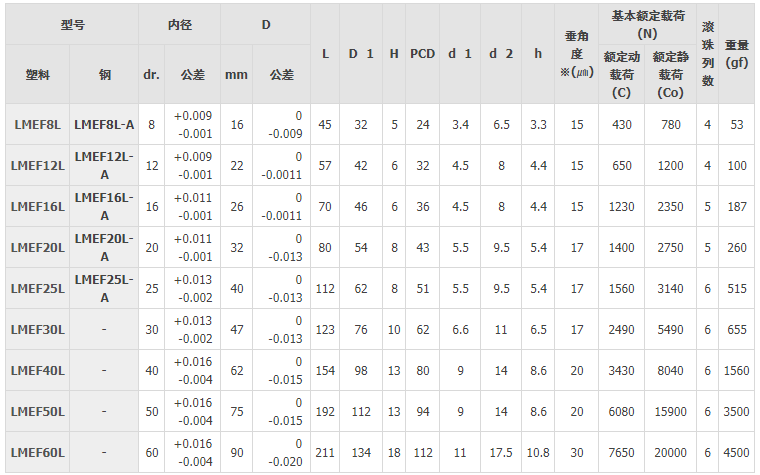Viewport: 760px width, 475px height.
Task: Select the LMEF12L-A steel model cell
Action: coord(104,165)
